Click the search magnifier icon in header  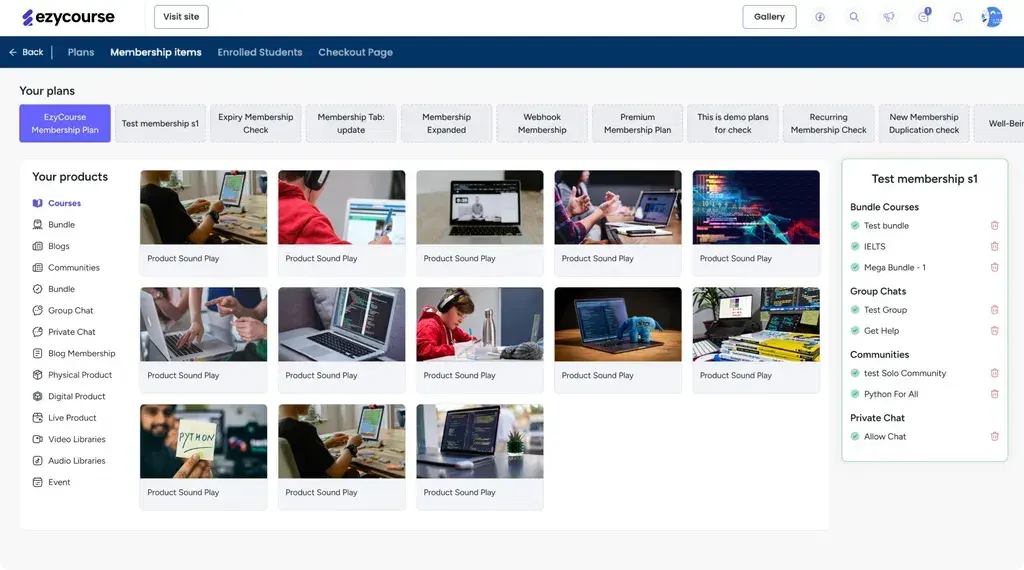854,17
